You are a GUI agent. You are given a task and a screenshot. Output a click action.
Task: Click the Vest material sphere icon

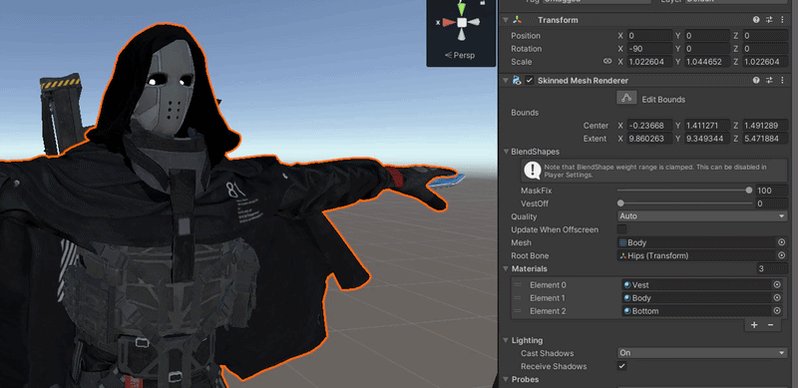coord(627,285)
